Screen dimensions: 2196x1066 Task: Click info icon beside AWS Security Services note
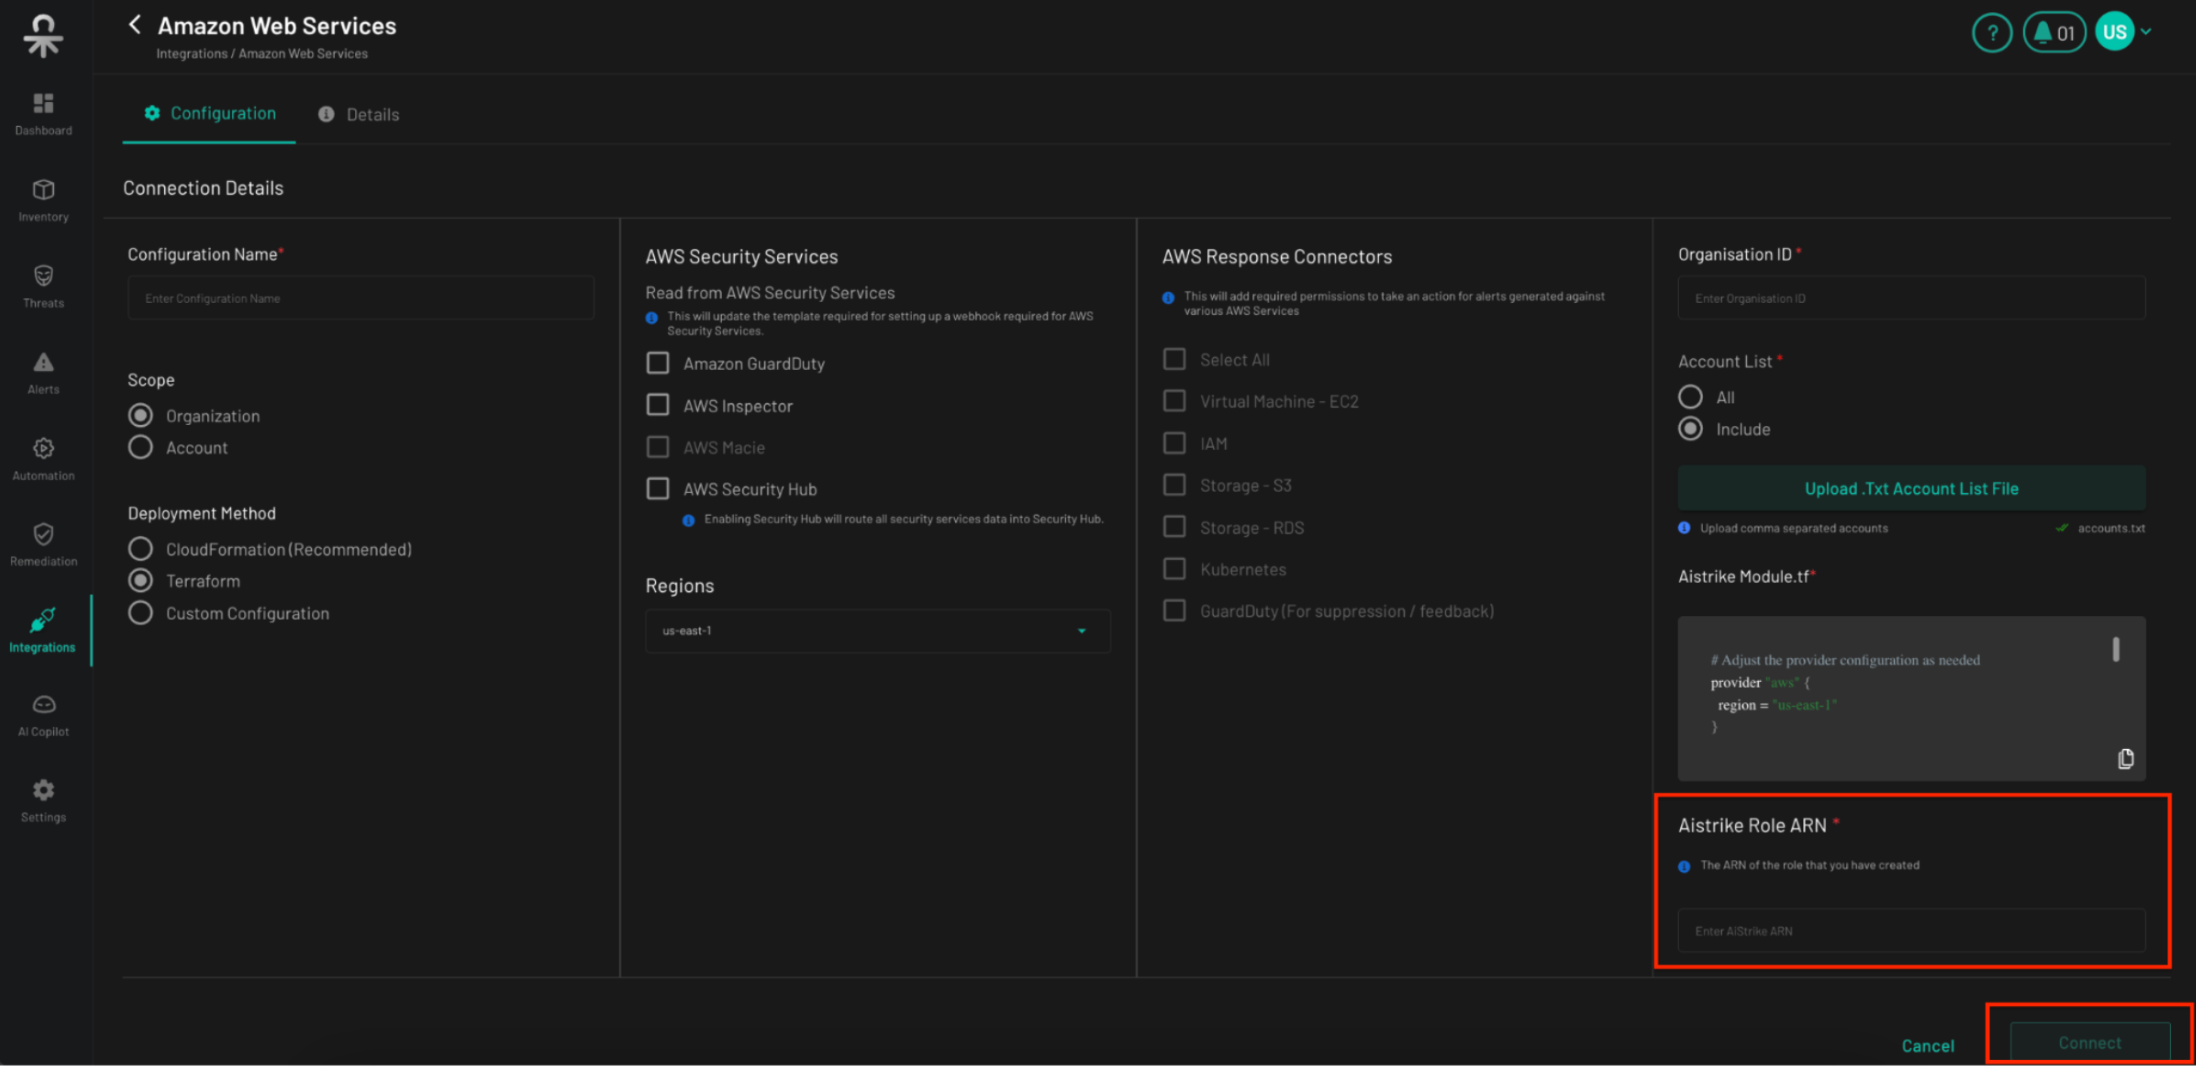coord(652,318)
